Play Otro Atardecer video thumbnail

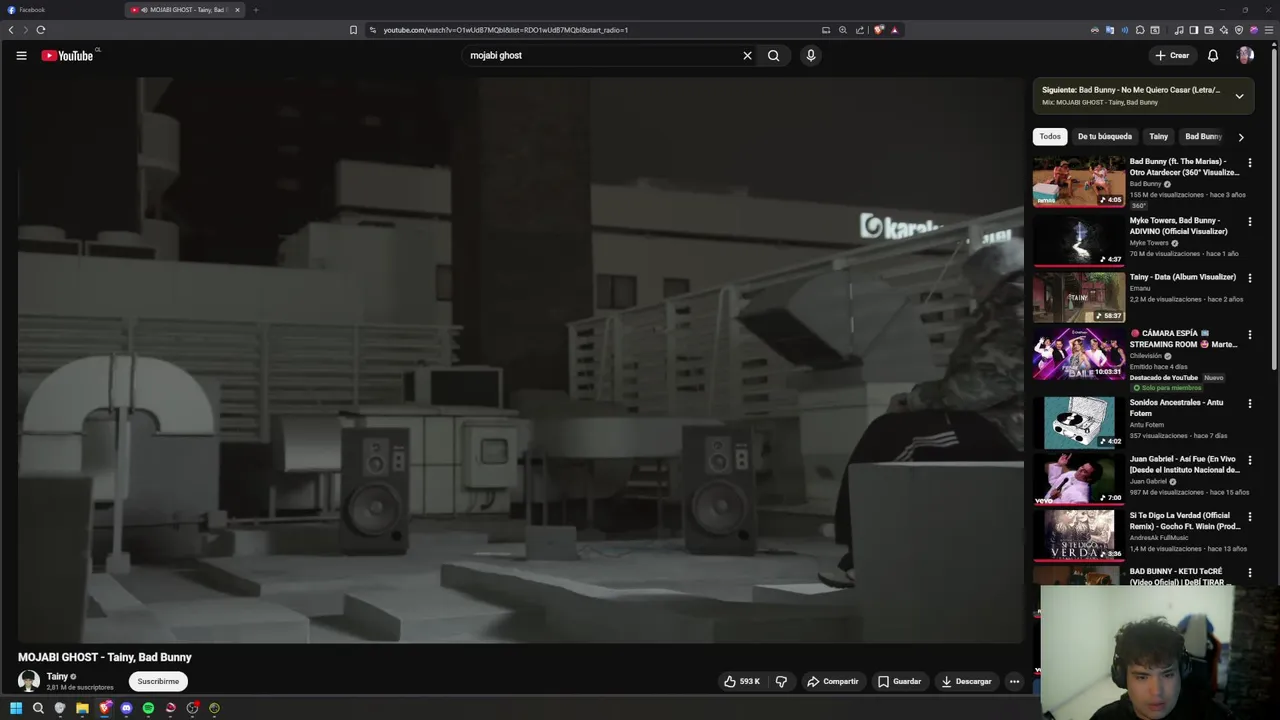1079,181
